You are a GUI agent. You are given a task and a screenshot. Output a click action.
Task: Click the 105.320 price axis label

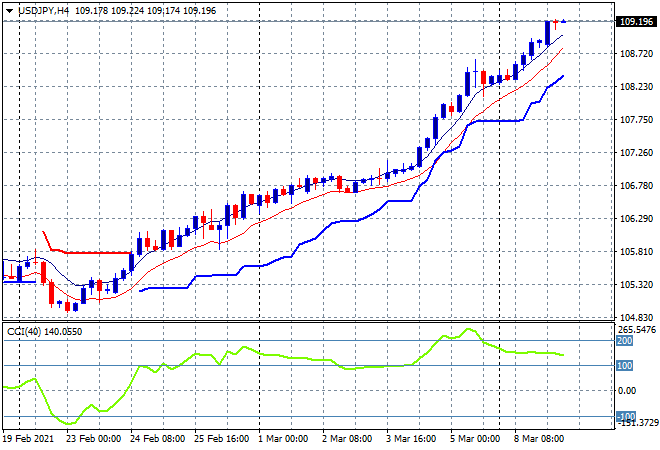[x=636, y=285]
